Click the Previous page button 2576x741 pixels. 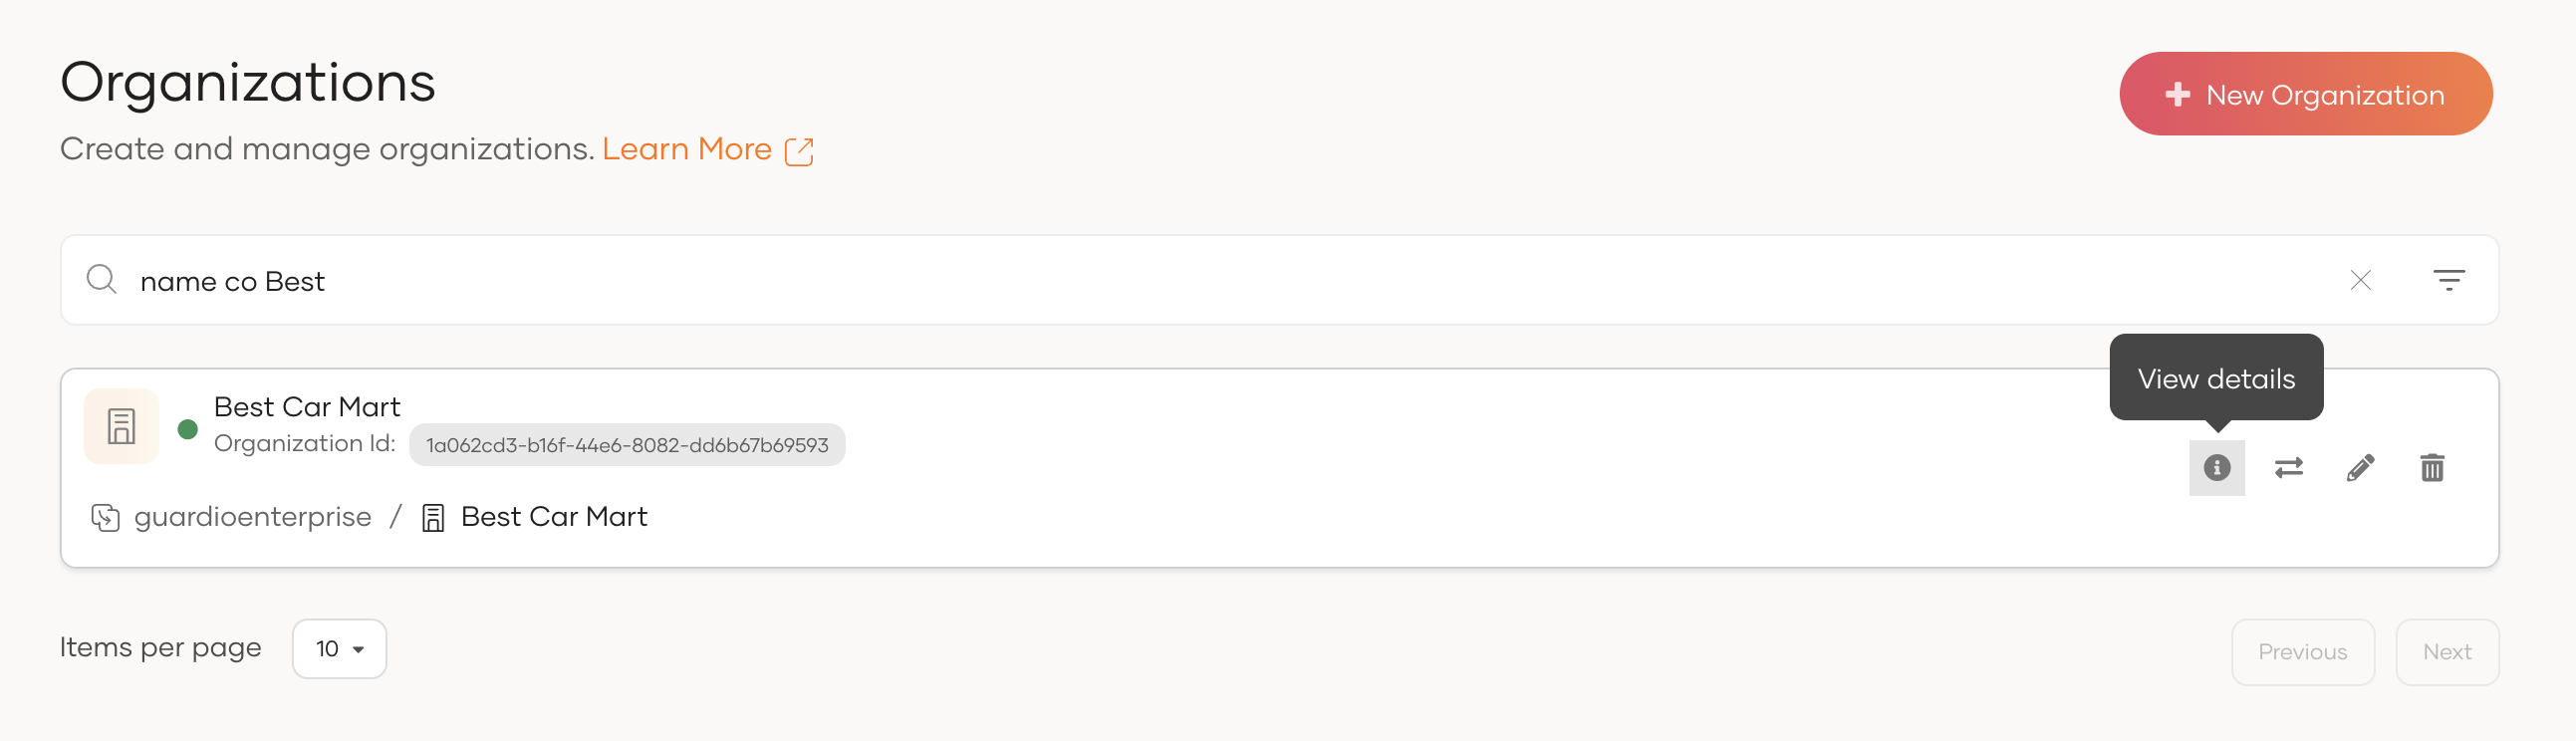pyautogui.click(x=2302, y=652)
